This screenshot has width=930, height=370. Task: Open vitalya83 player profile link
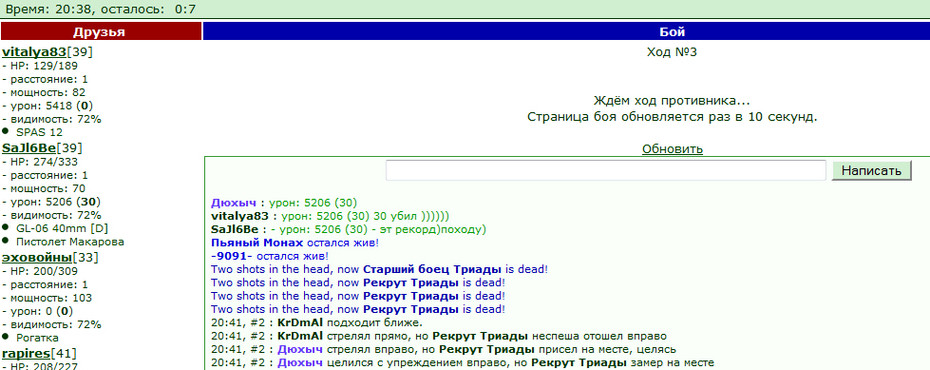click(34, 52)
